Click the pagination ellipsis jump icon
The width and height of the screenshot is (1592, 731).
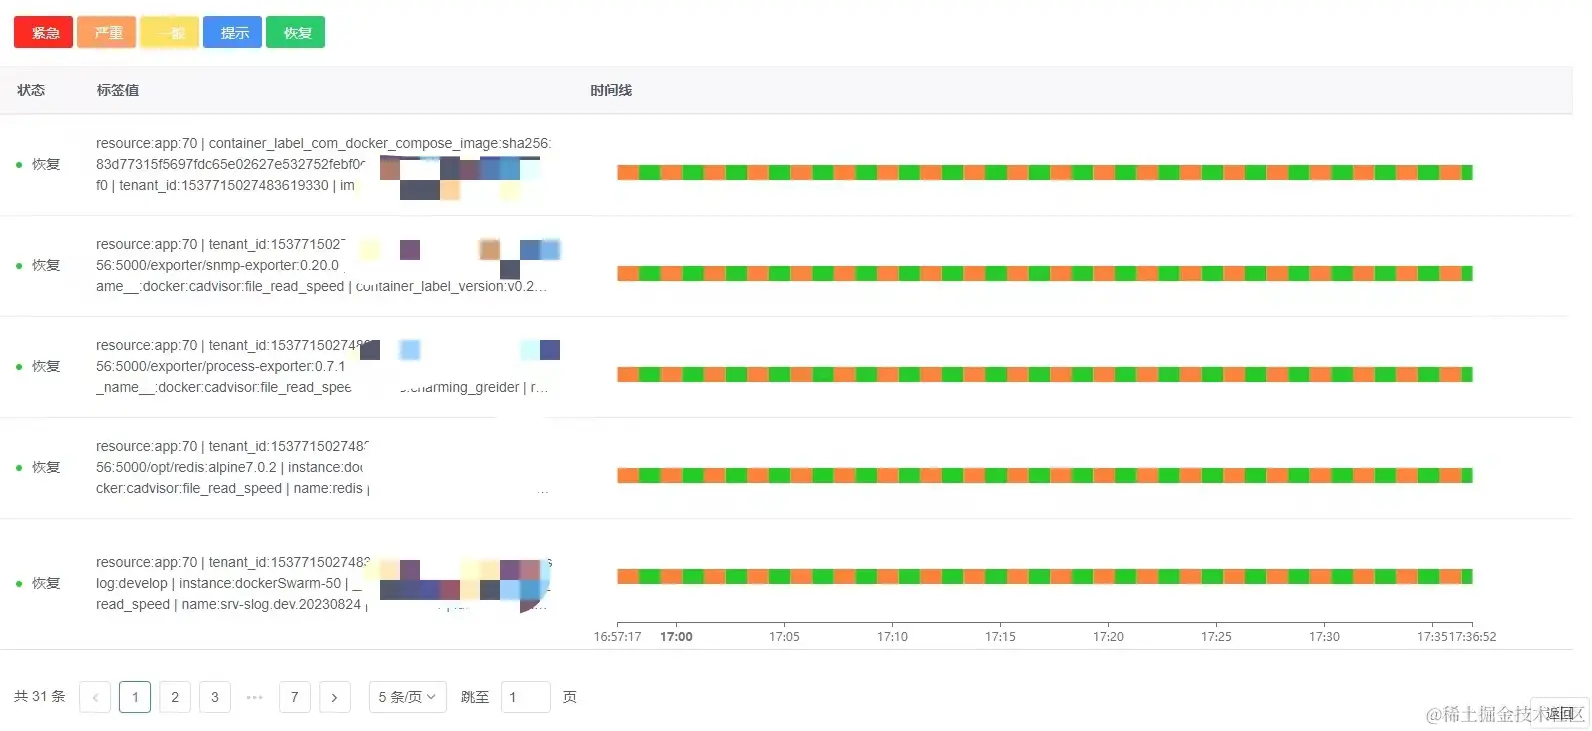(x=254, y=697)
